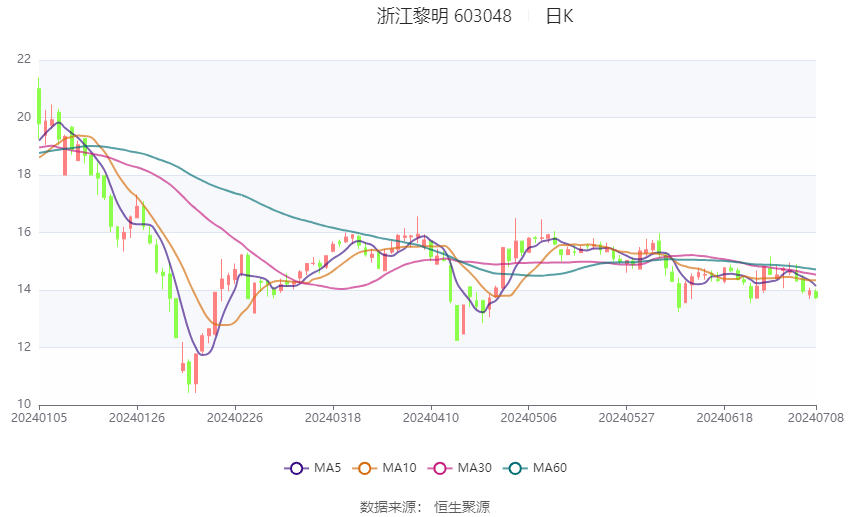Select the 日K period label in title
Screen dimensions: 850x517
pos(560,16)
